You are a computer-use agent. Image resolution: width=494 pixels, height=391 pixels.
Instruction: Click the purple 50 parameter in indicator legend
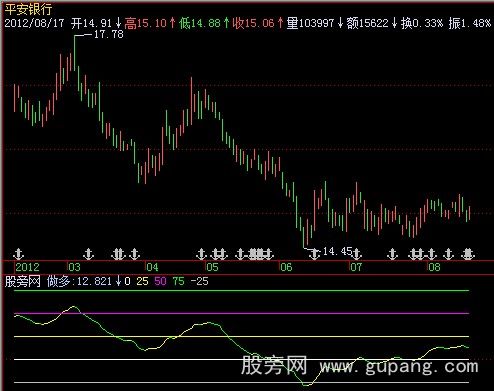pos(160,281)
